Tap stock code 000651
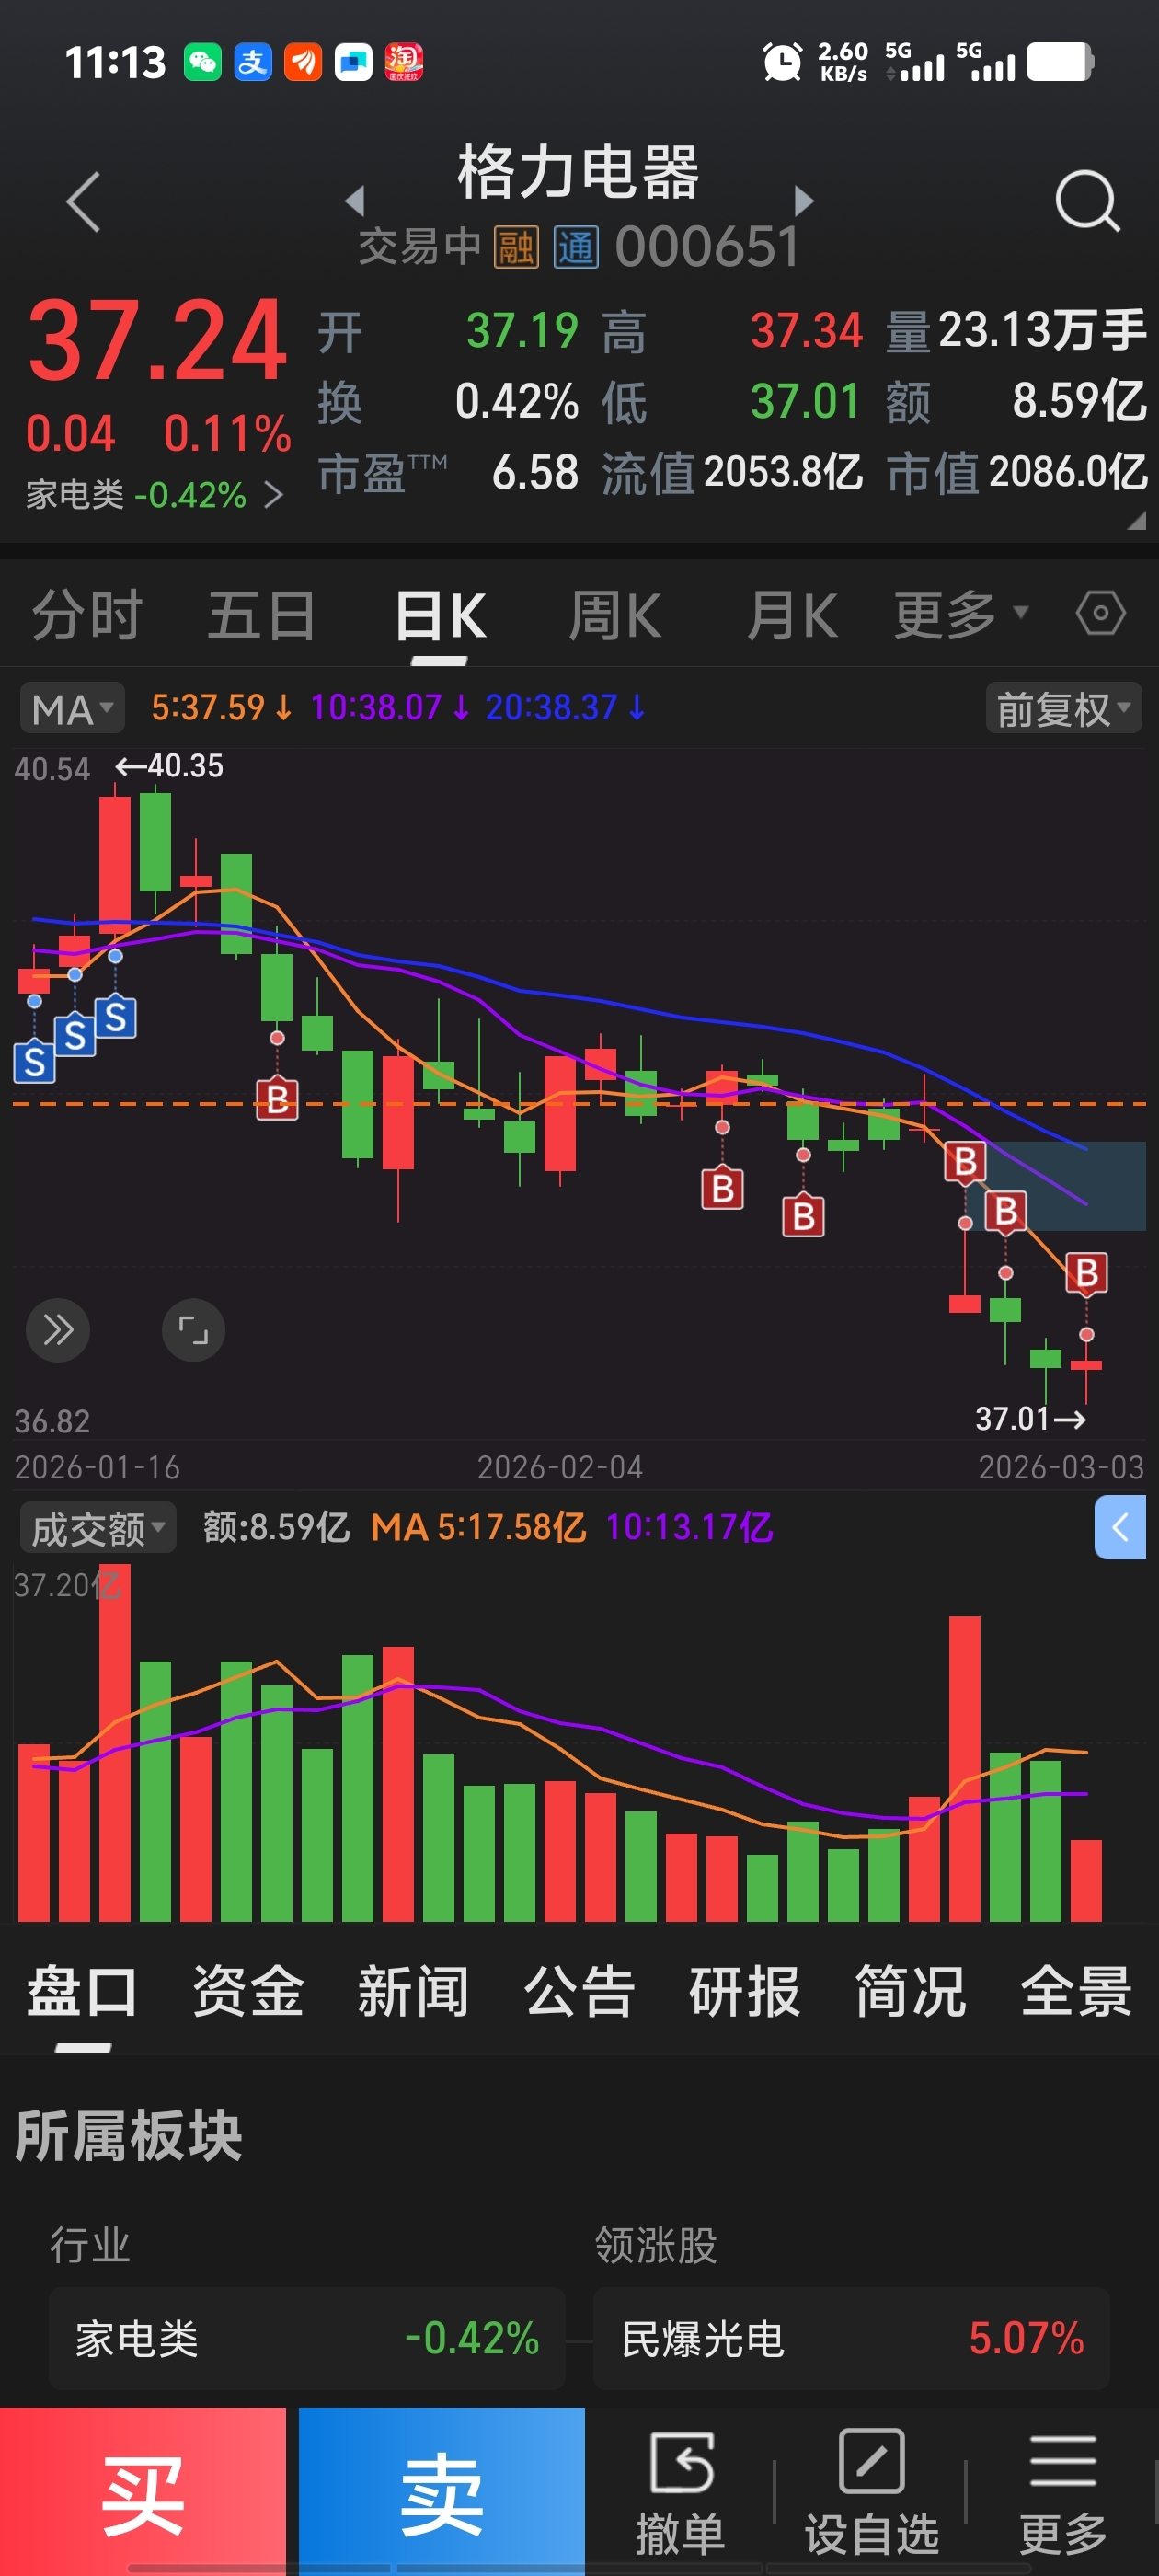 707,247
